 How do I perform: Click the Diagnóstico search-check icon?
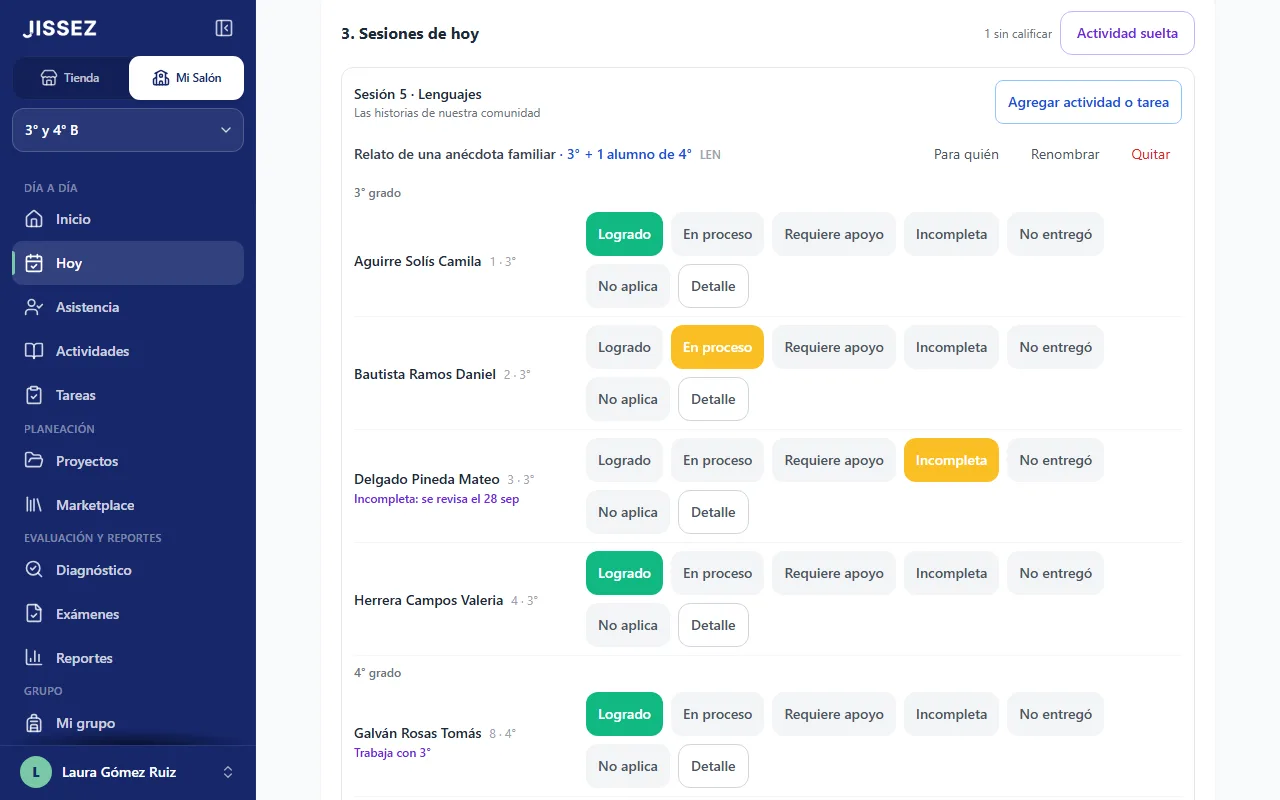(34, 570)
